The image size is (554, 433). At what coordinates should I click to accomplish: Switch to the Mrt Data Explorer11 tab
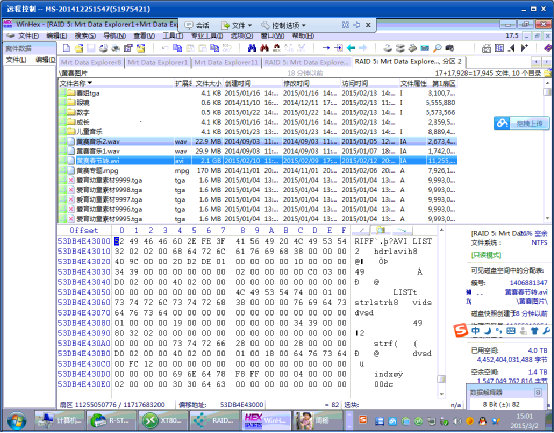click(x=226, y=63)
